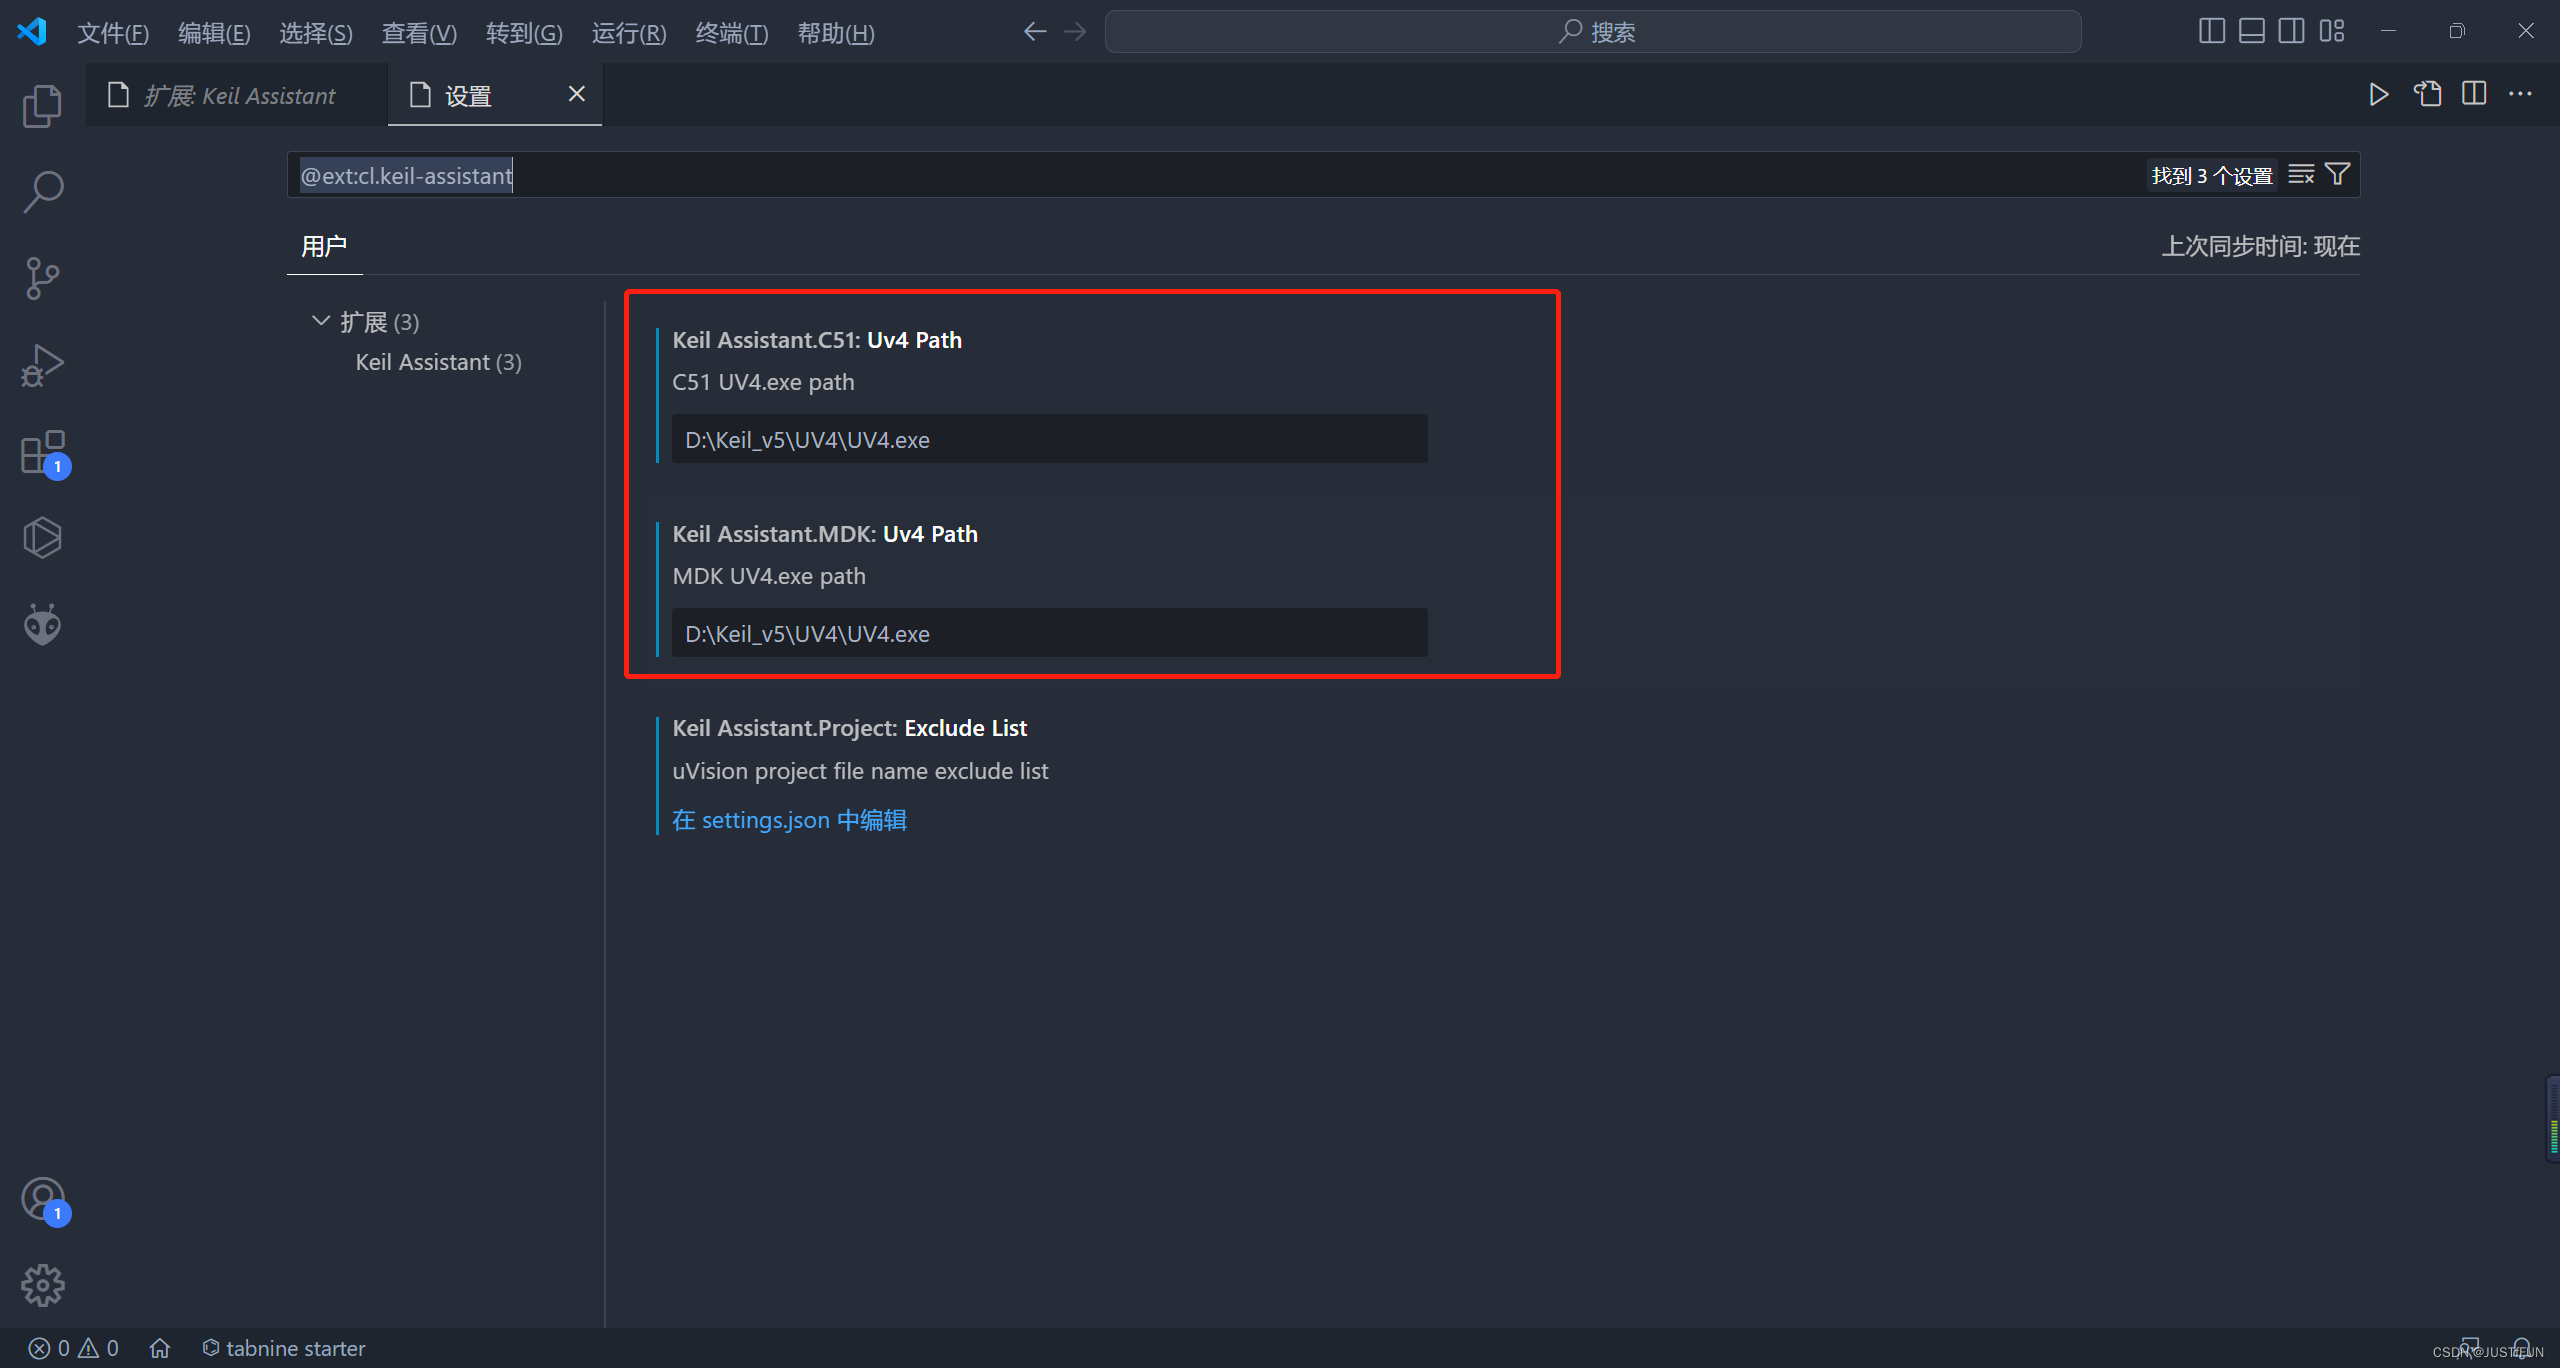Select the 用户 settings scope tab
The height and width of the screenshot is (1368, 2560).
tap(324, 246)
